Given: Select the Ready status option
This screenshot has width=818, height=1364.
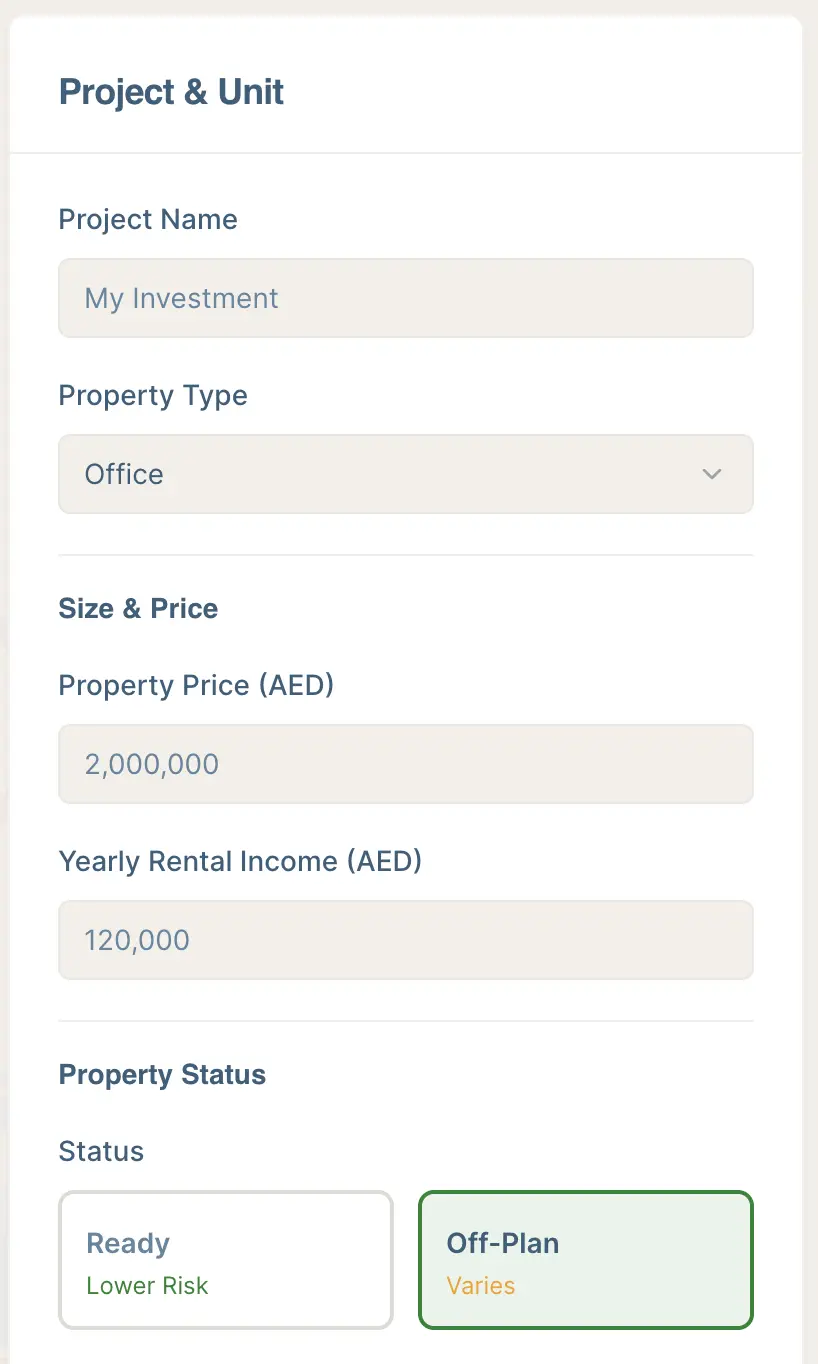Looking at the screenshot, I should [225, 1259].
